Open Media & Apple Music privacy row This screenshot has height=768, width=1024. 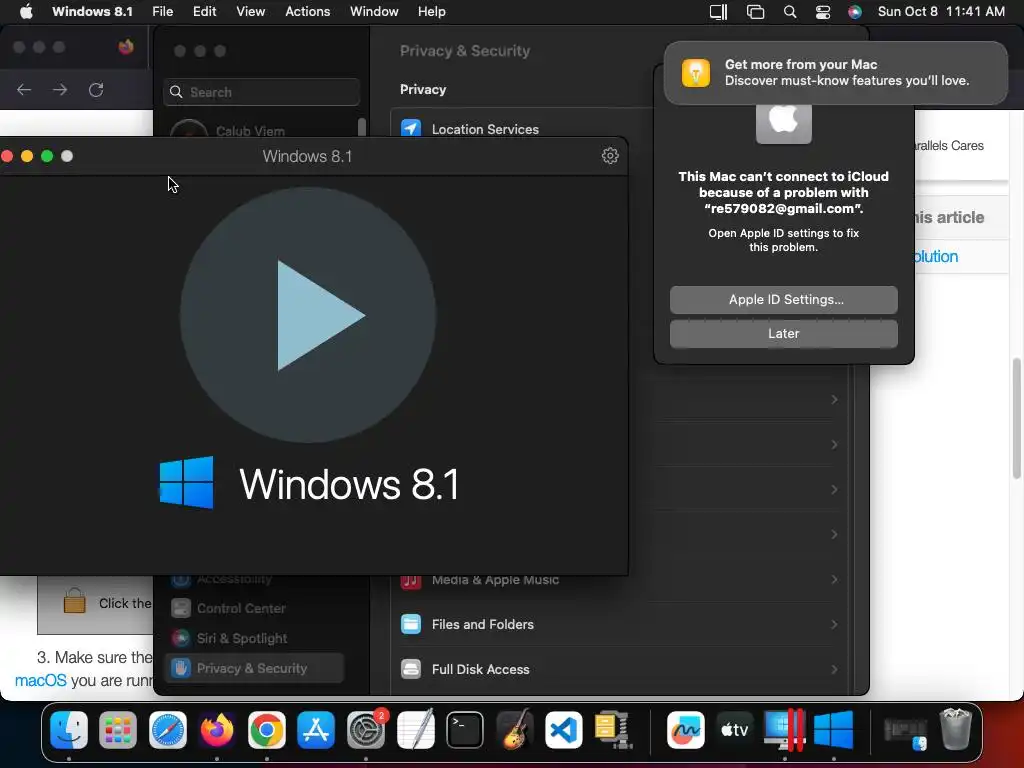coord(619,580)
